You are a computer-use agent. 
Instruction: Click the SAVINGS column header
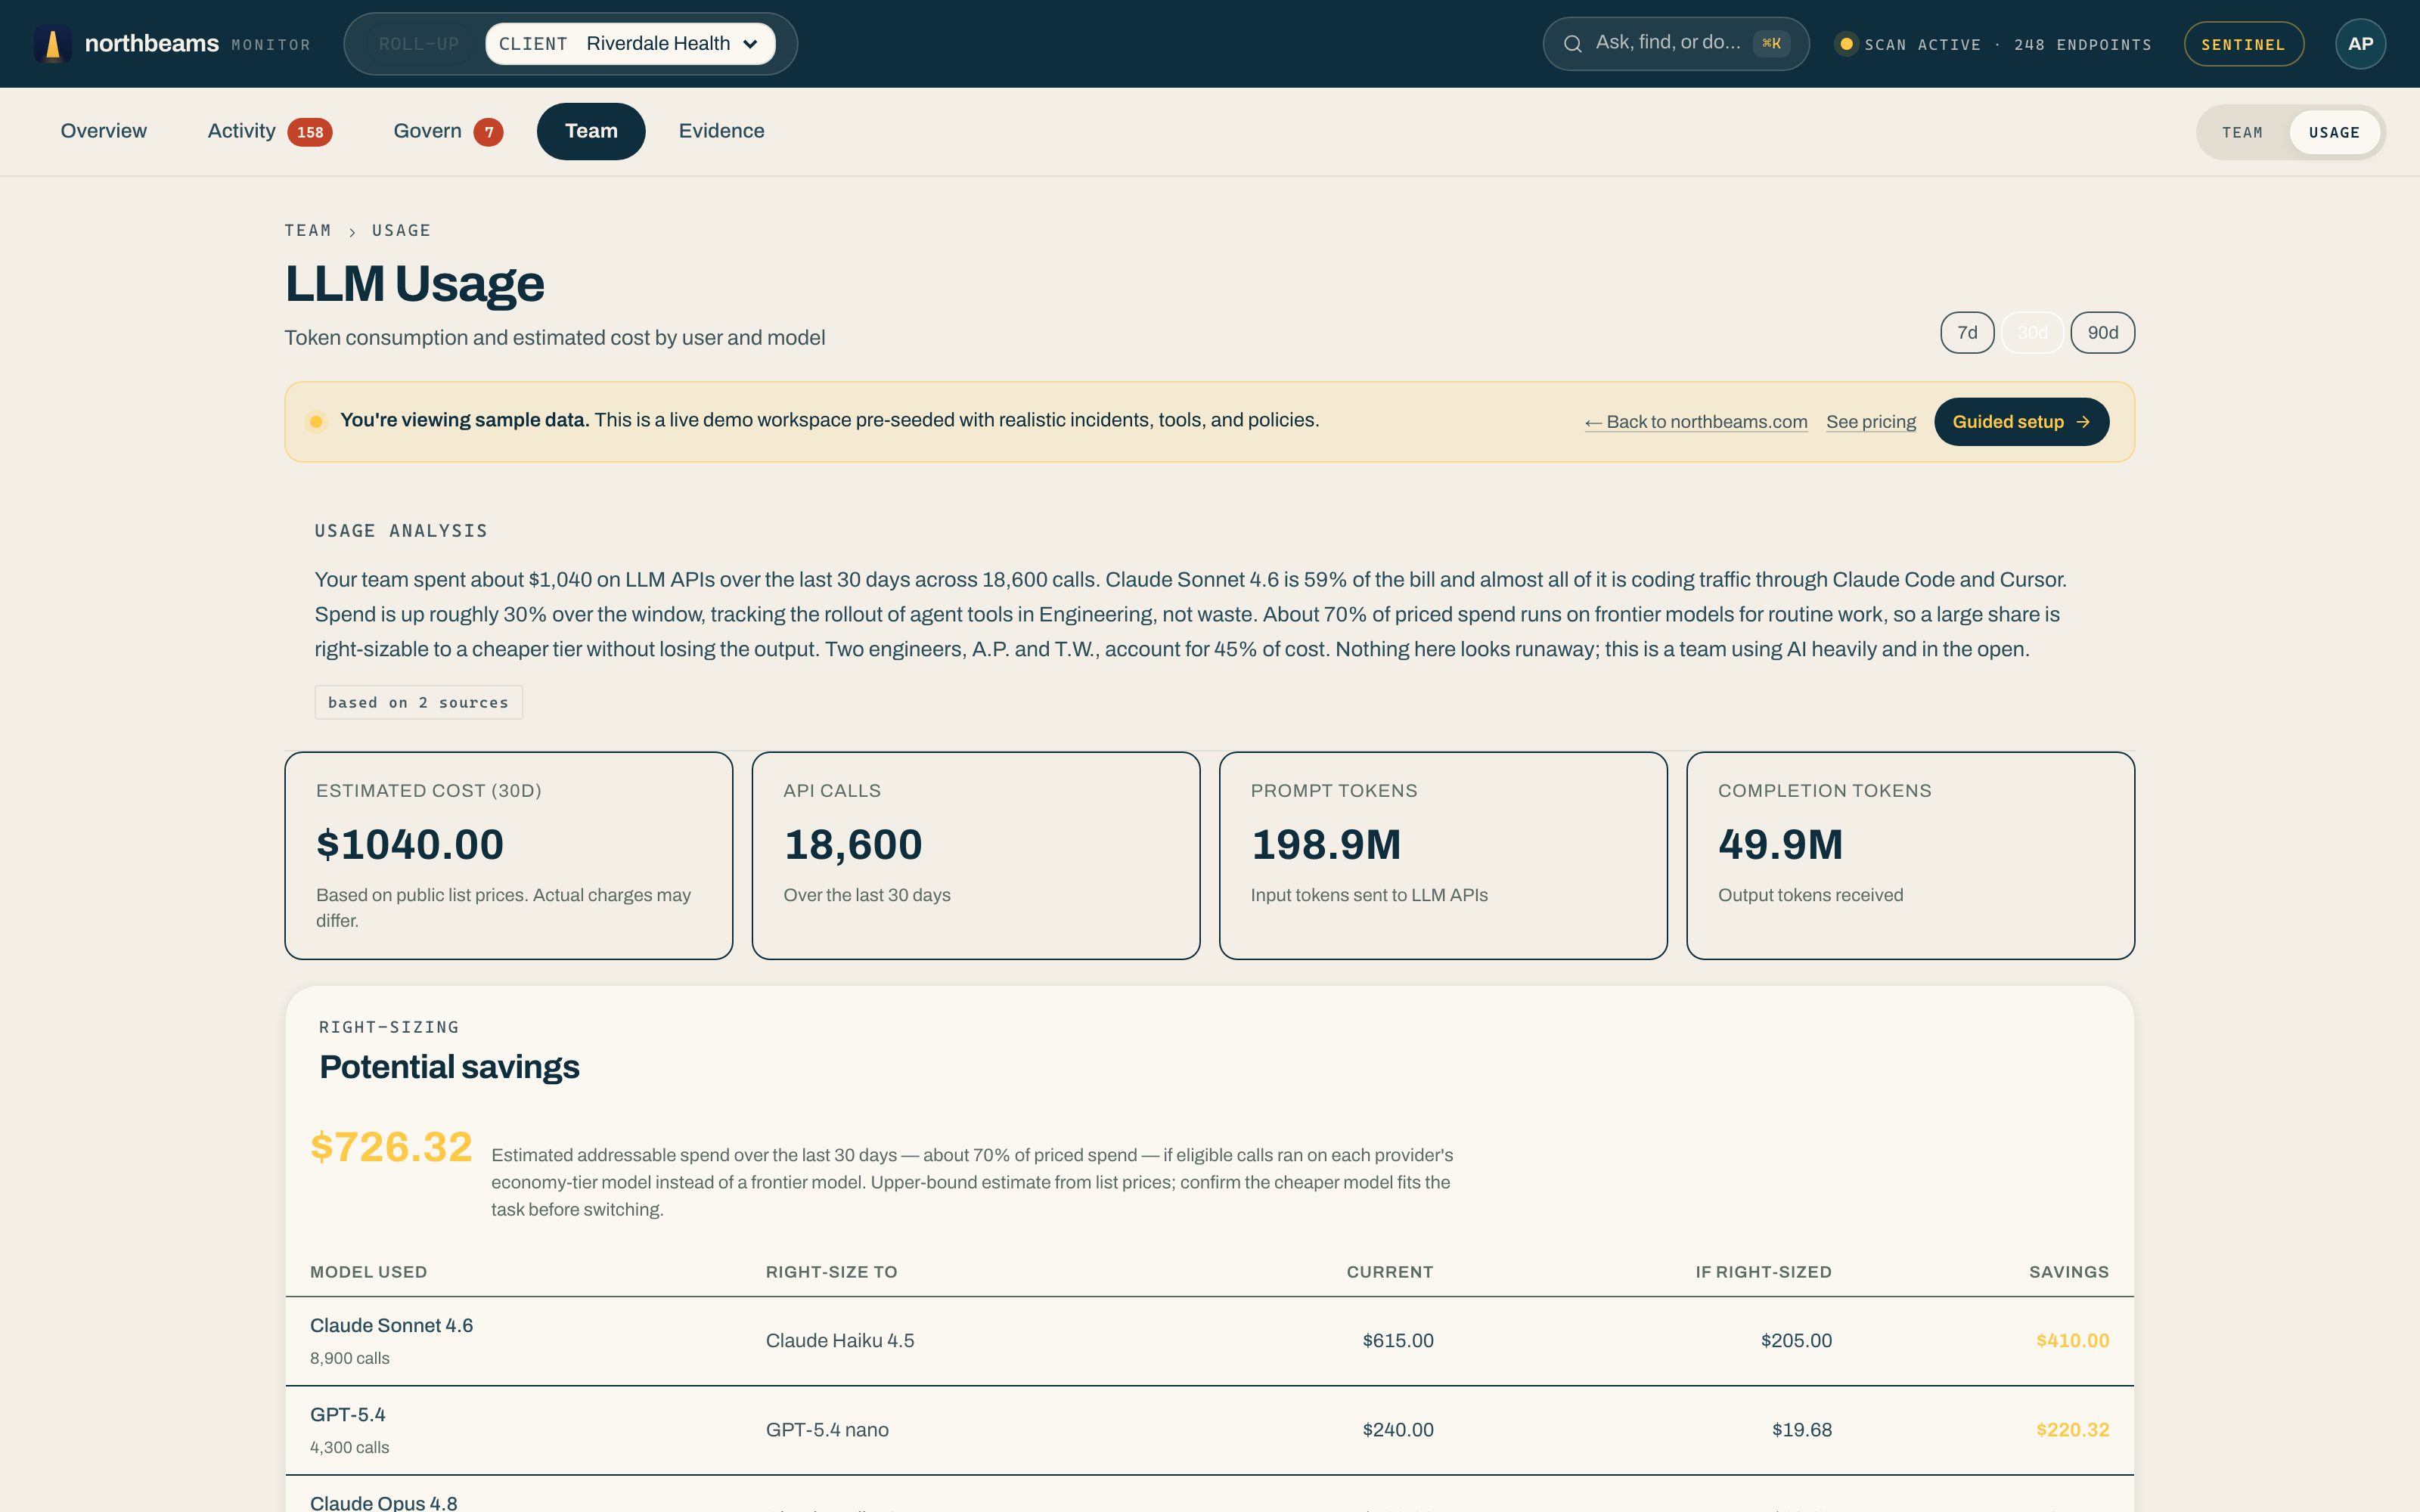tap(2068, 1272)
